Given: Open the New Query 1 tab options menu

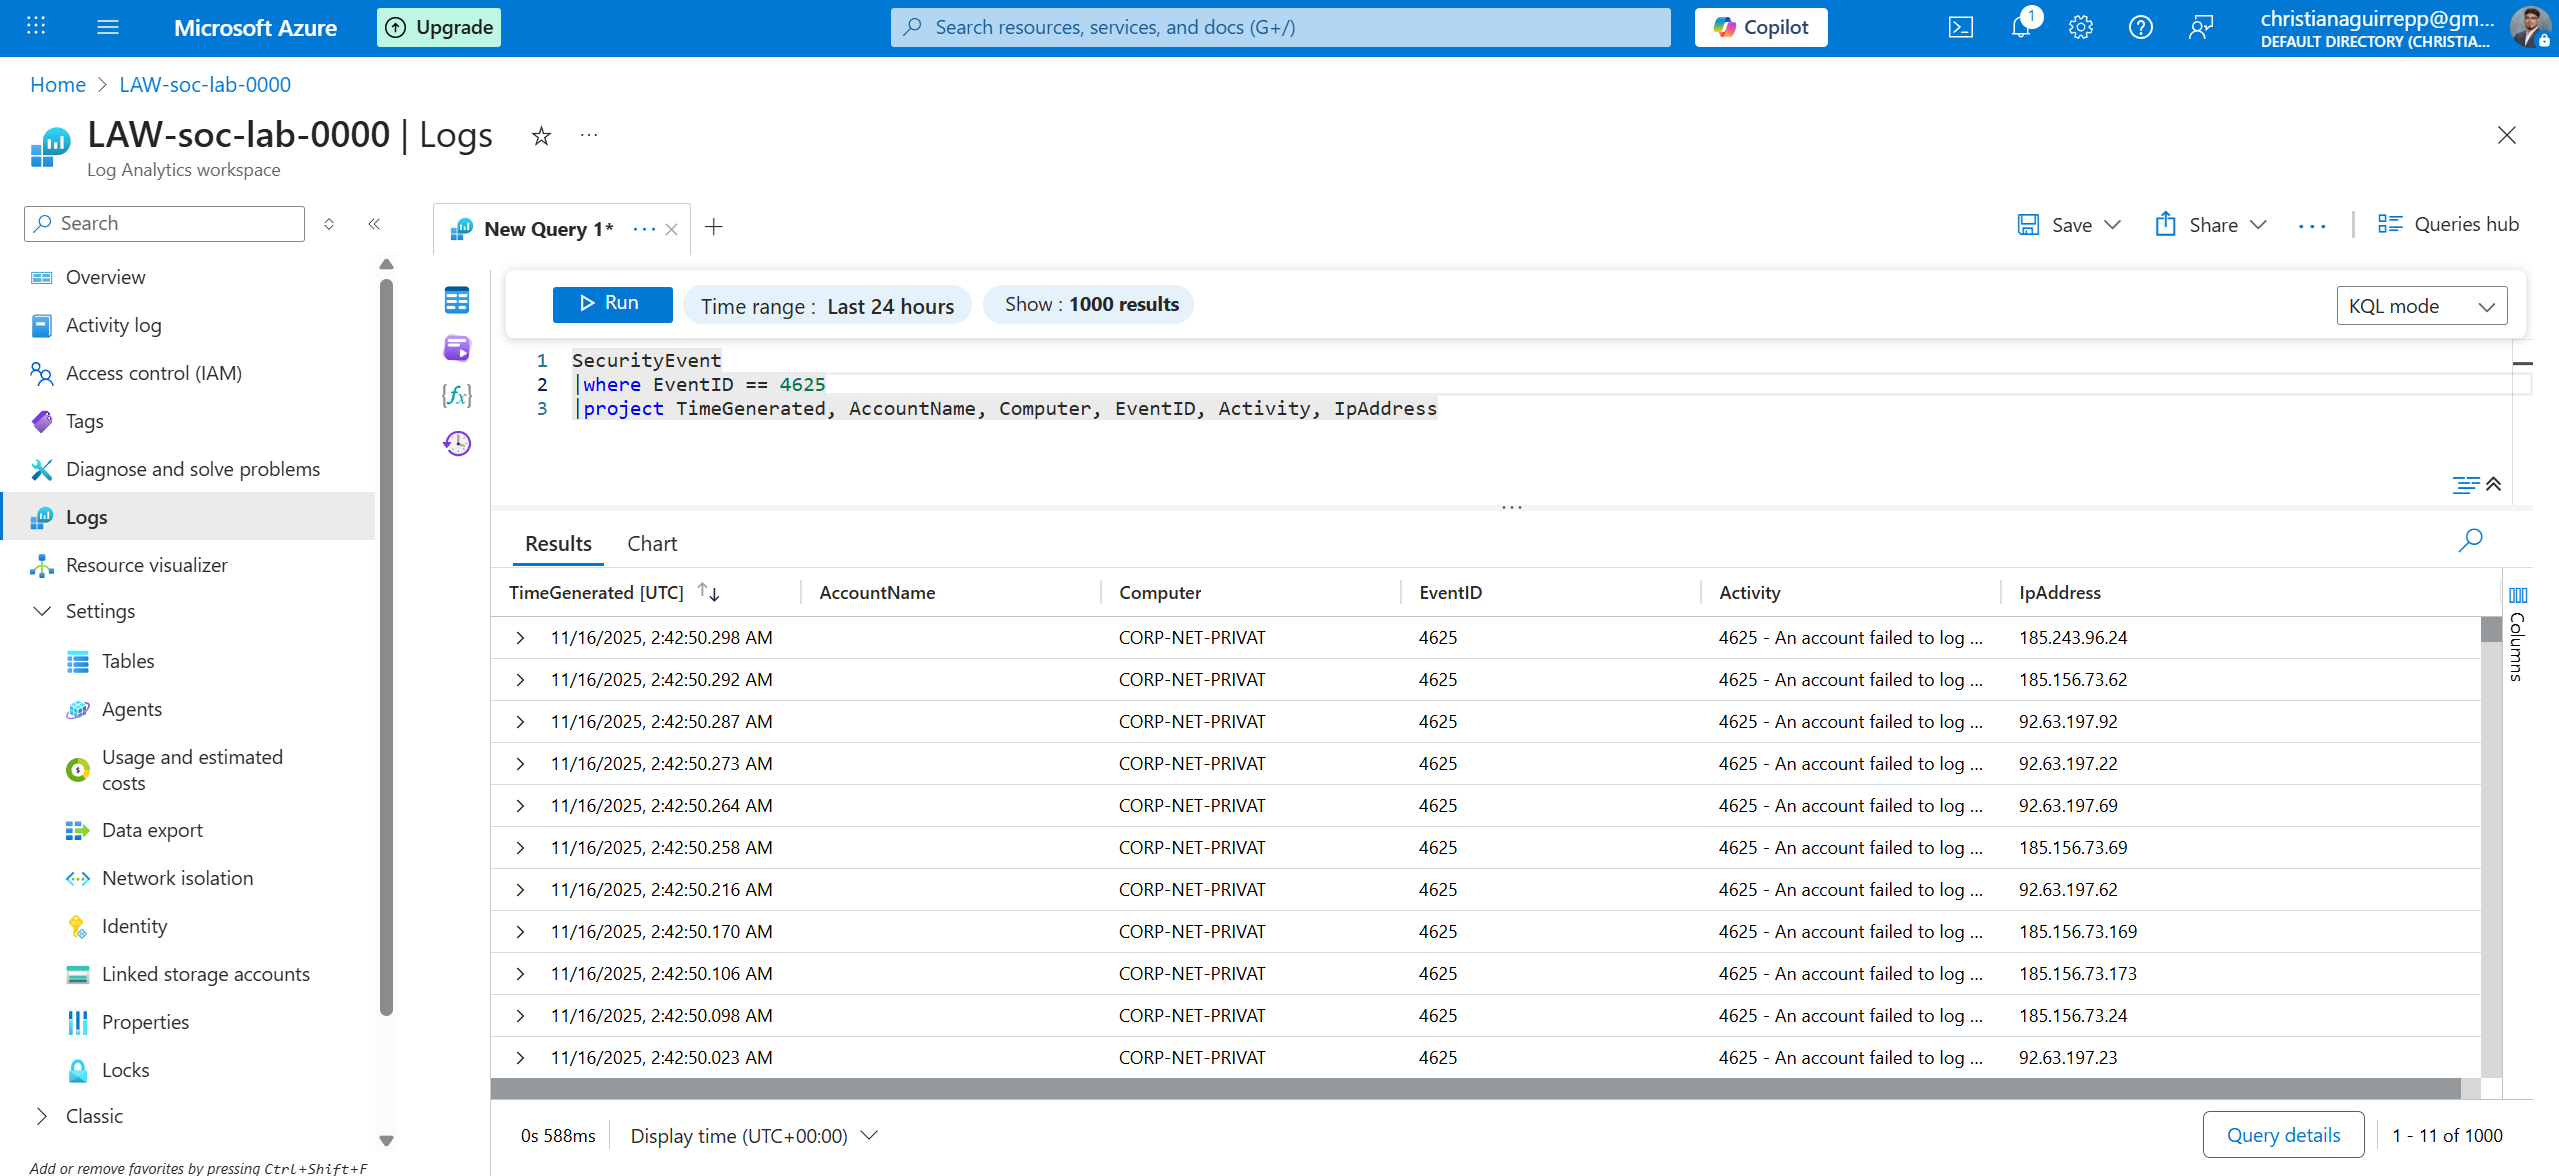Looking at the screenshot, I should pyautogui.click(x=644, y=228).
